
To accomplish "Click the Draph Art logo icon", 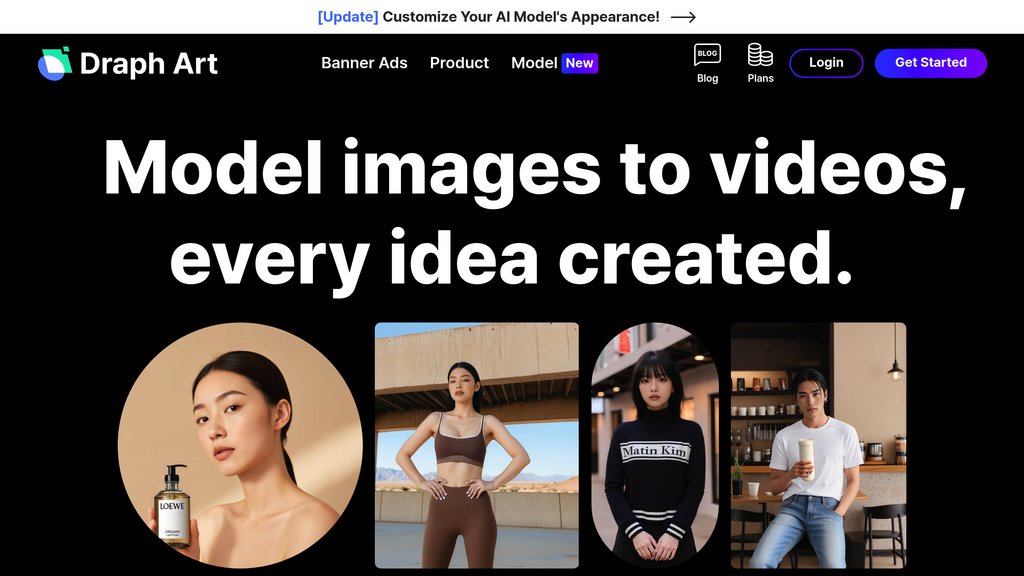I will coord(55,63).
